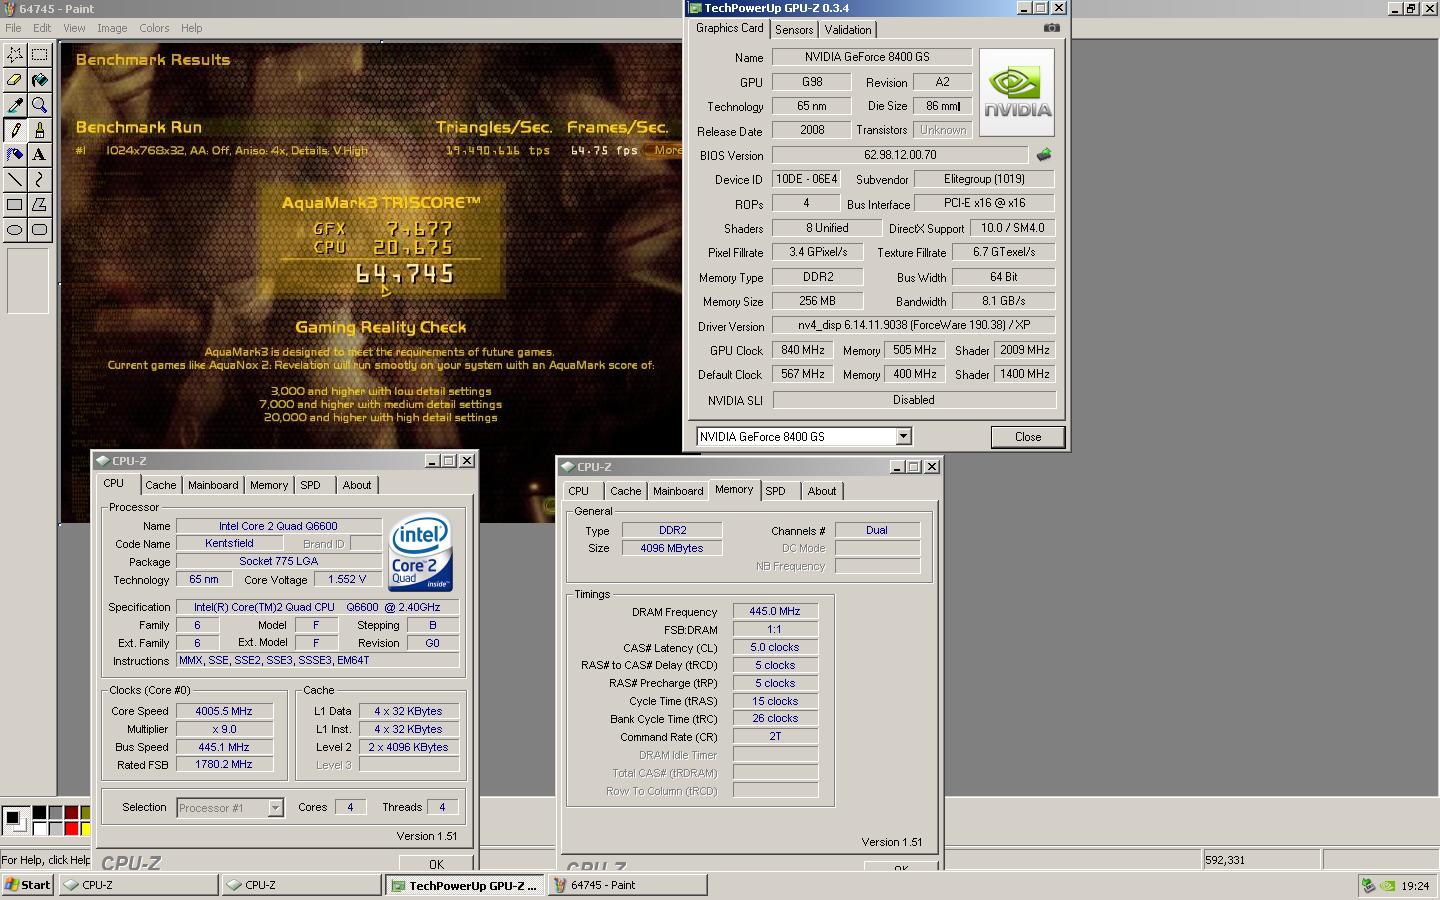Click the NVIDIA icon in the system tray
This screenshot has width=1440, height=900.
[1387, 885]
